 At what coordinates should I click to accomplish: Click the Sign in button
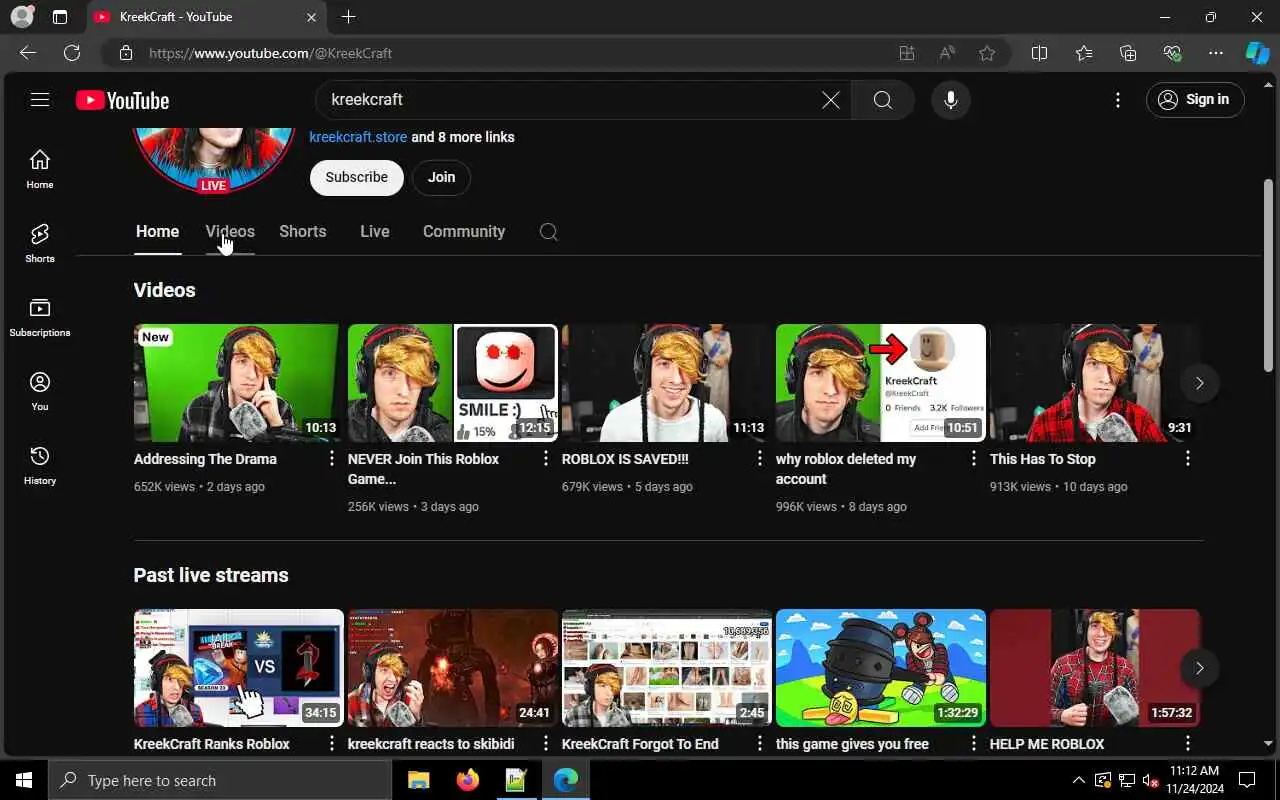pos(1195,100)
